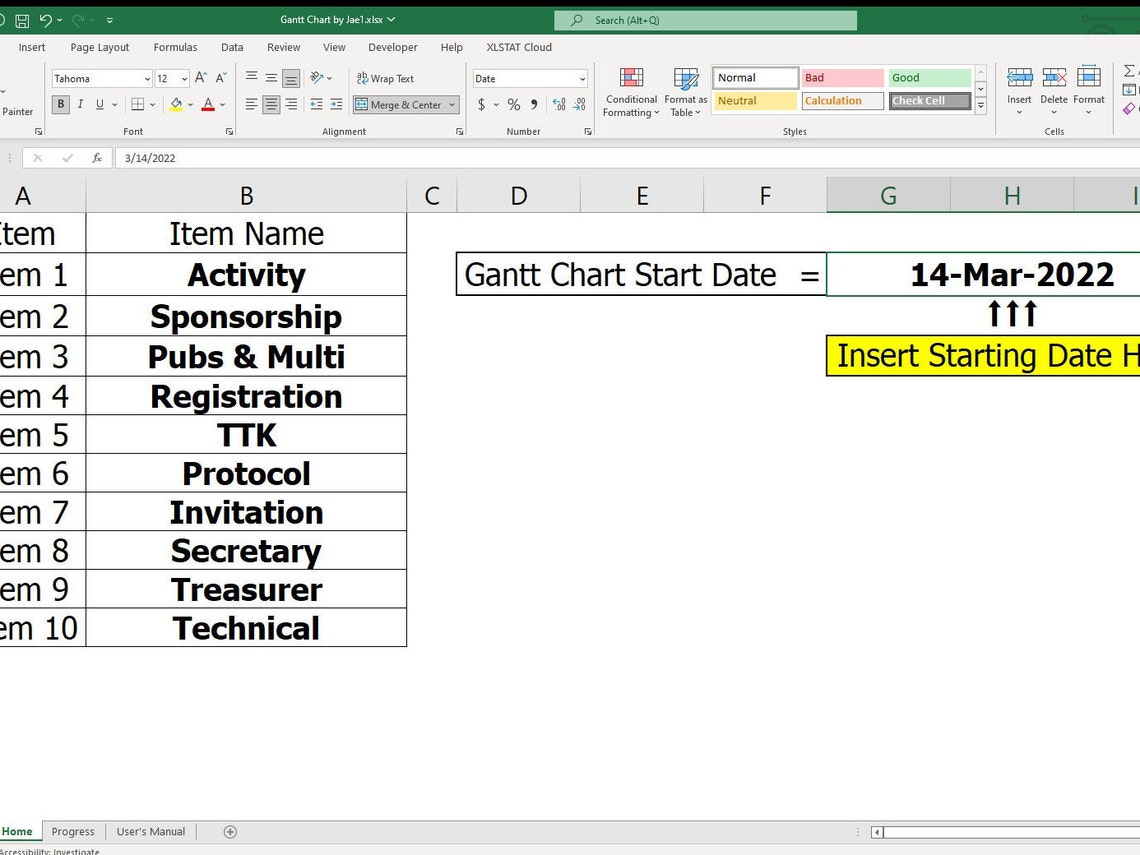Toggle italic formatting
The image size is (1140, 855).
click(x=80, y=104)
